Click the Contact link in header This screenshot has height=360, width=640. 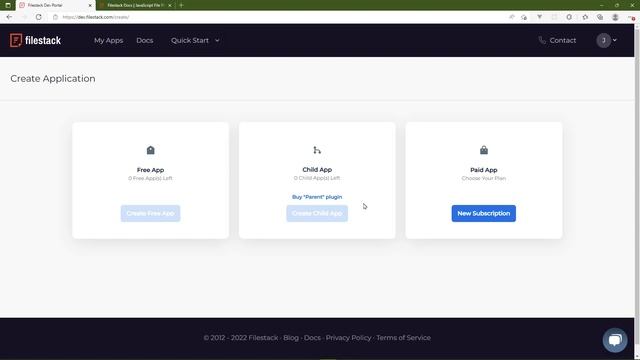[x=562, y=40]
